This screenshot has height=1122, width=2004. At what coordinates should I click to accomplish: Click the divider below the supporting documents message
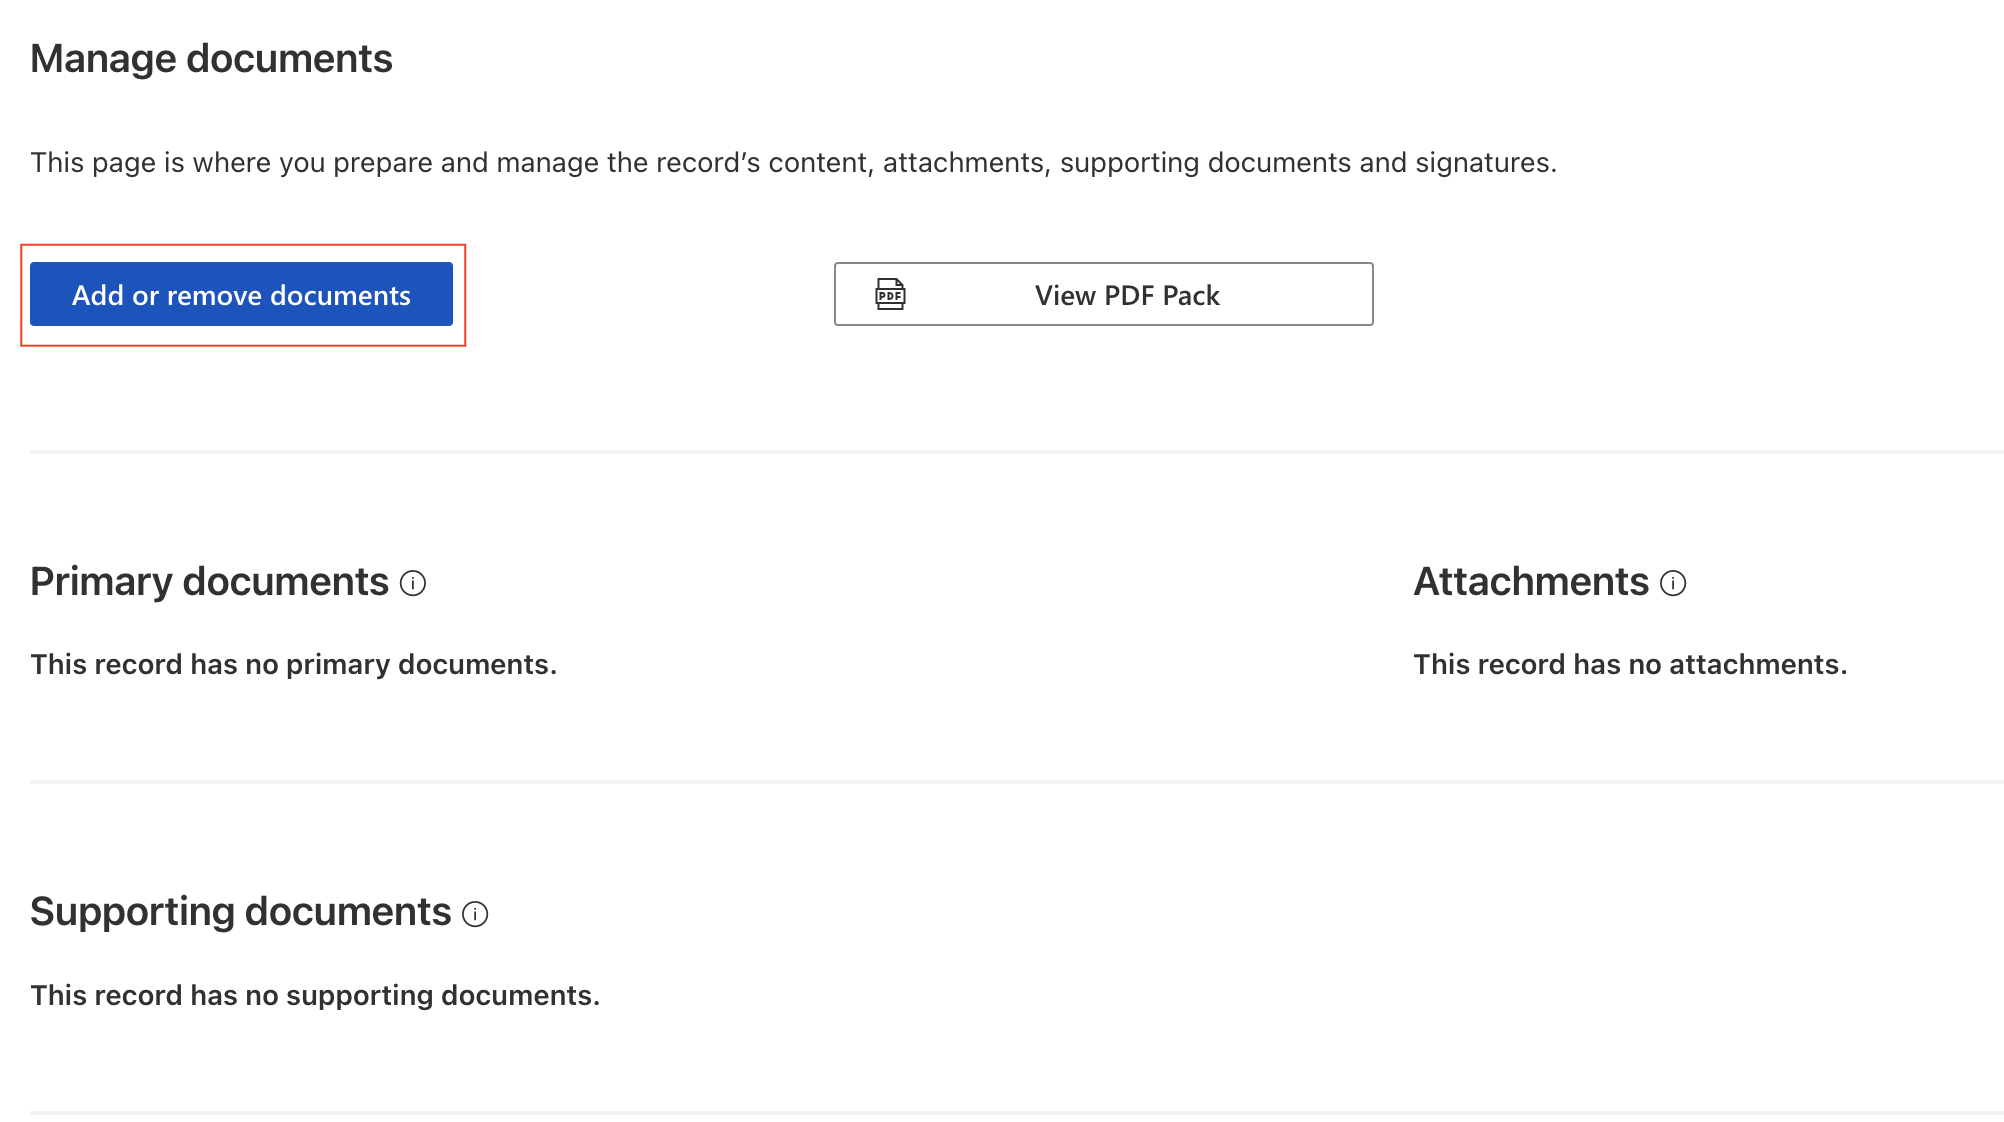point(1000,1112)
